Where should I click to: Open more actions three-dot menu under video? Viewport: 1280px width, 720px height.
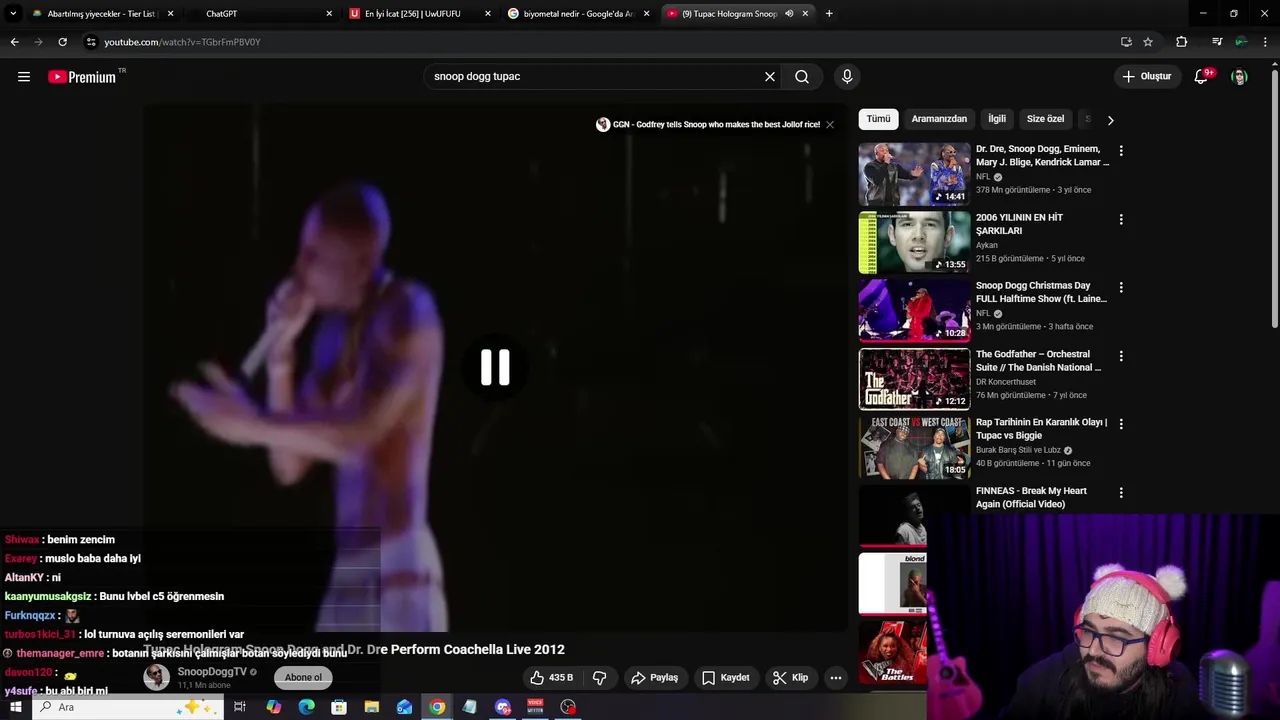[x=836, y=677]
